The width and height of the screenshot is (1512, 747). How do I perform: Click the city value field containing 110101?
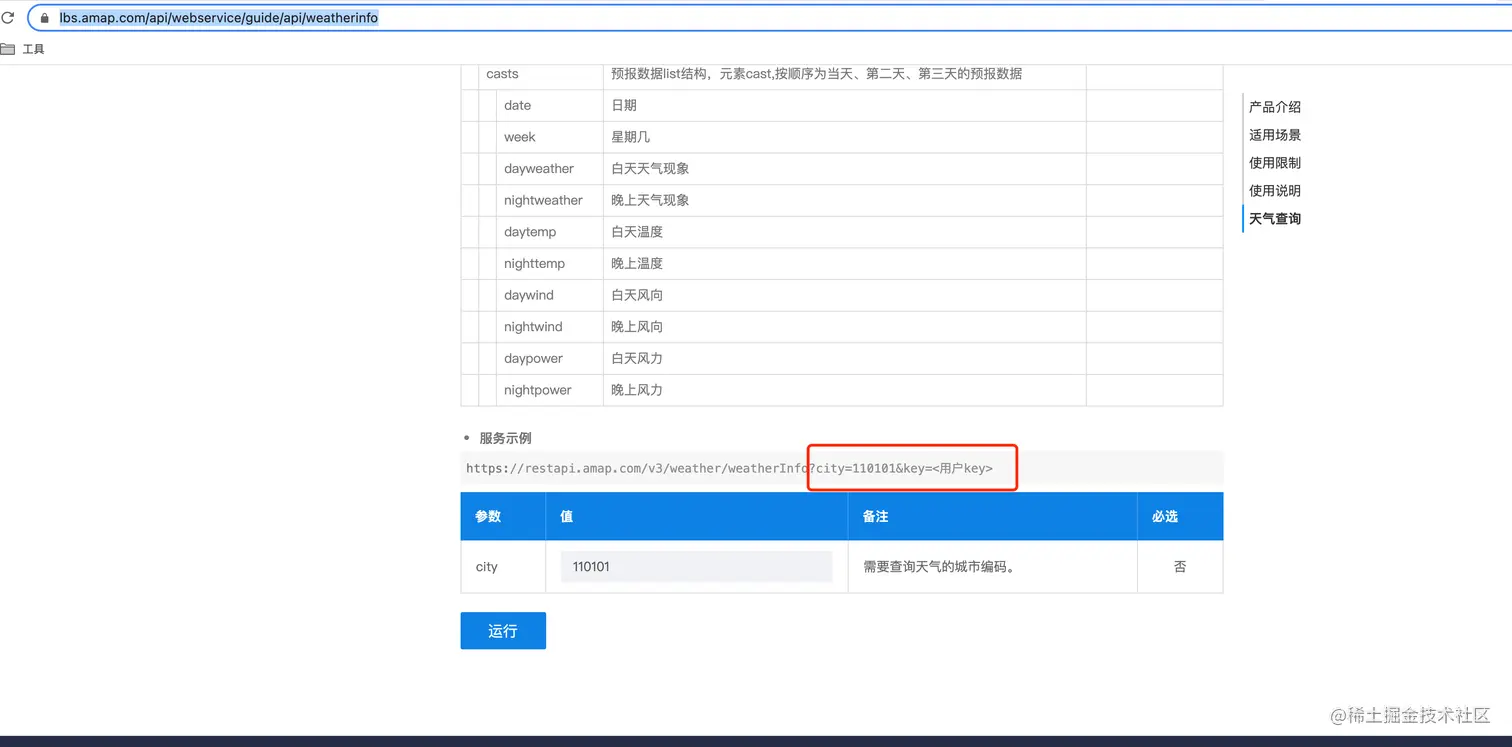pos(696,567)
